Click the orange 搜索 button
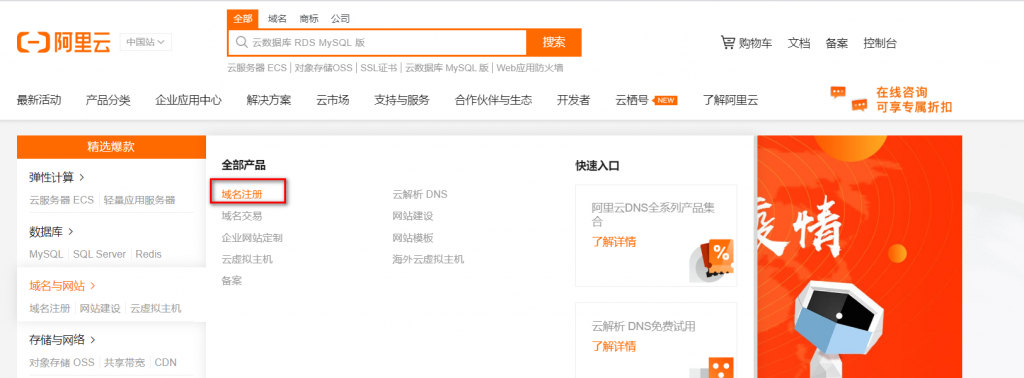Viewport: 1024px width, 378px height. point(554,42)
